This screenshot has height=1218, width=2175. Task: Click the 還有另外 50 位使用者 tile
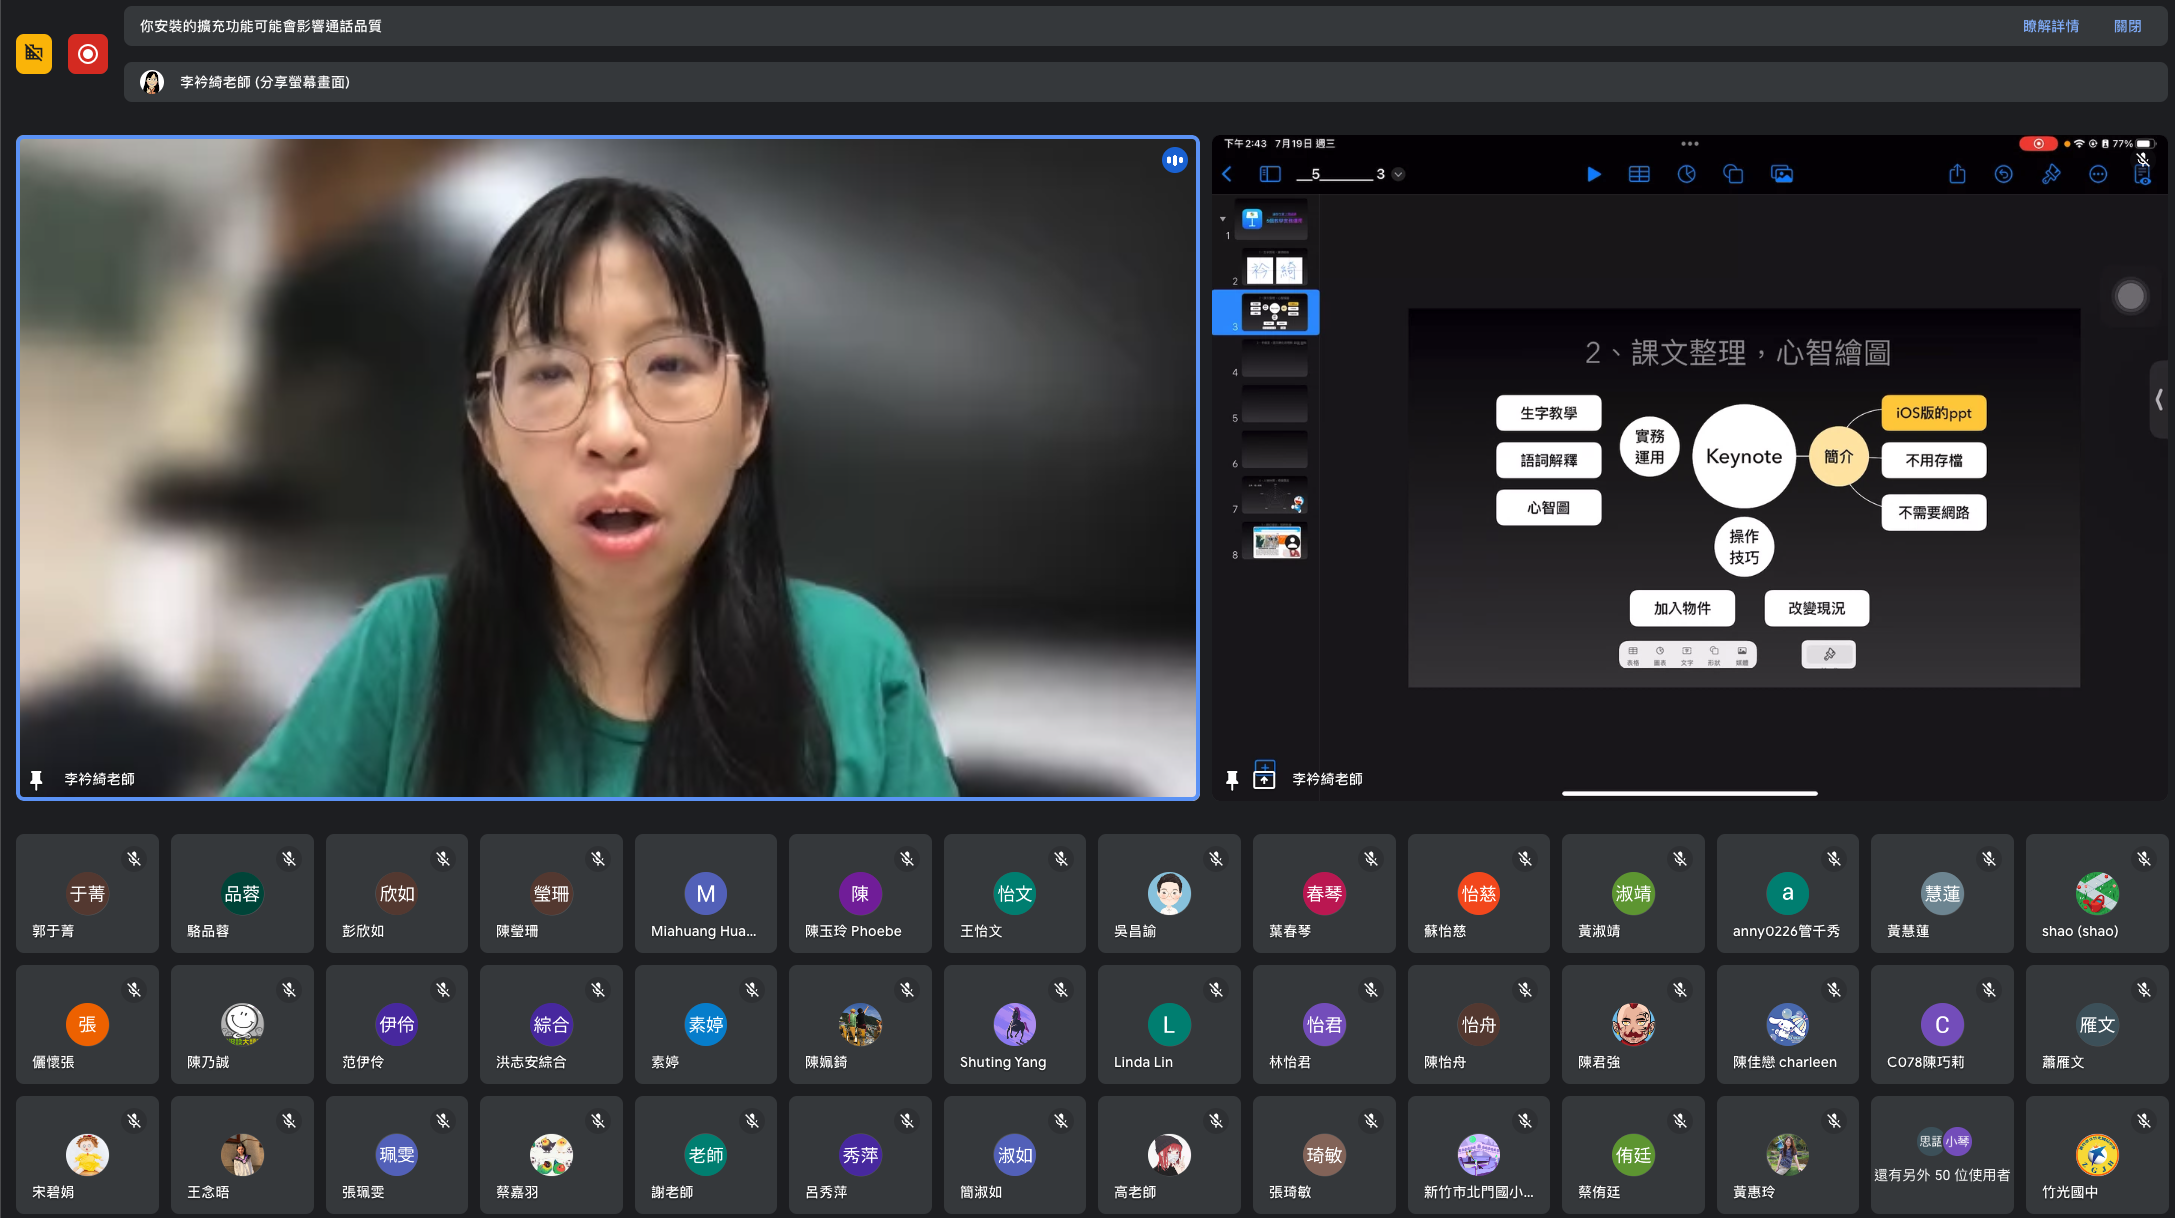1941,1155
